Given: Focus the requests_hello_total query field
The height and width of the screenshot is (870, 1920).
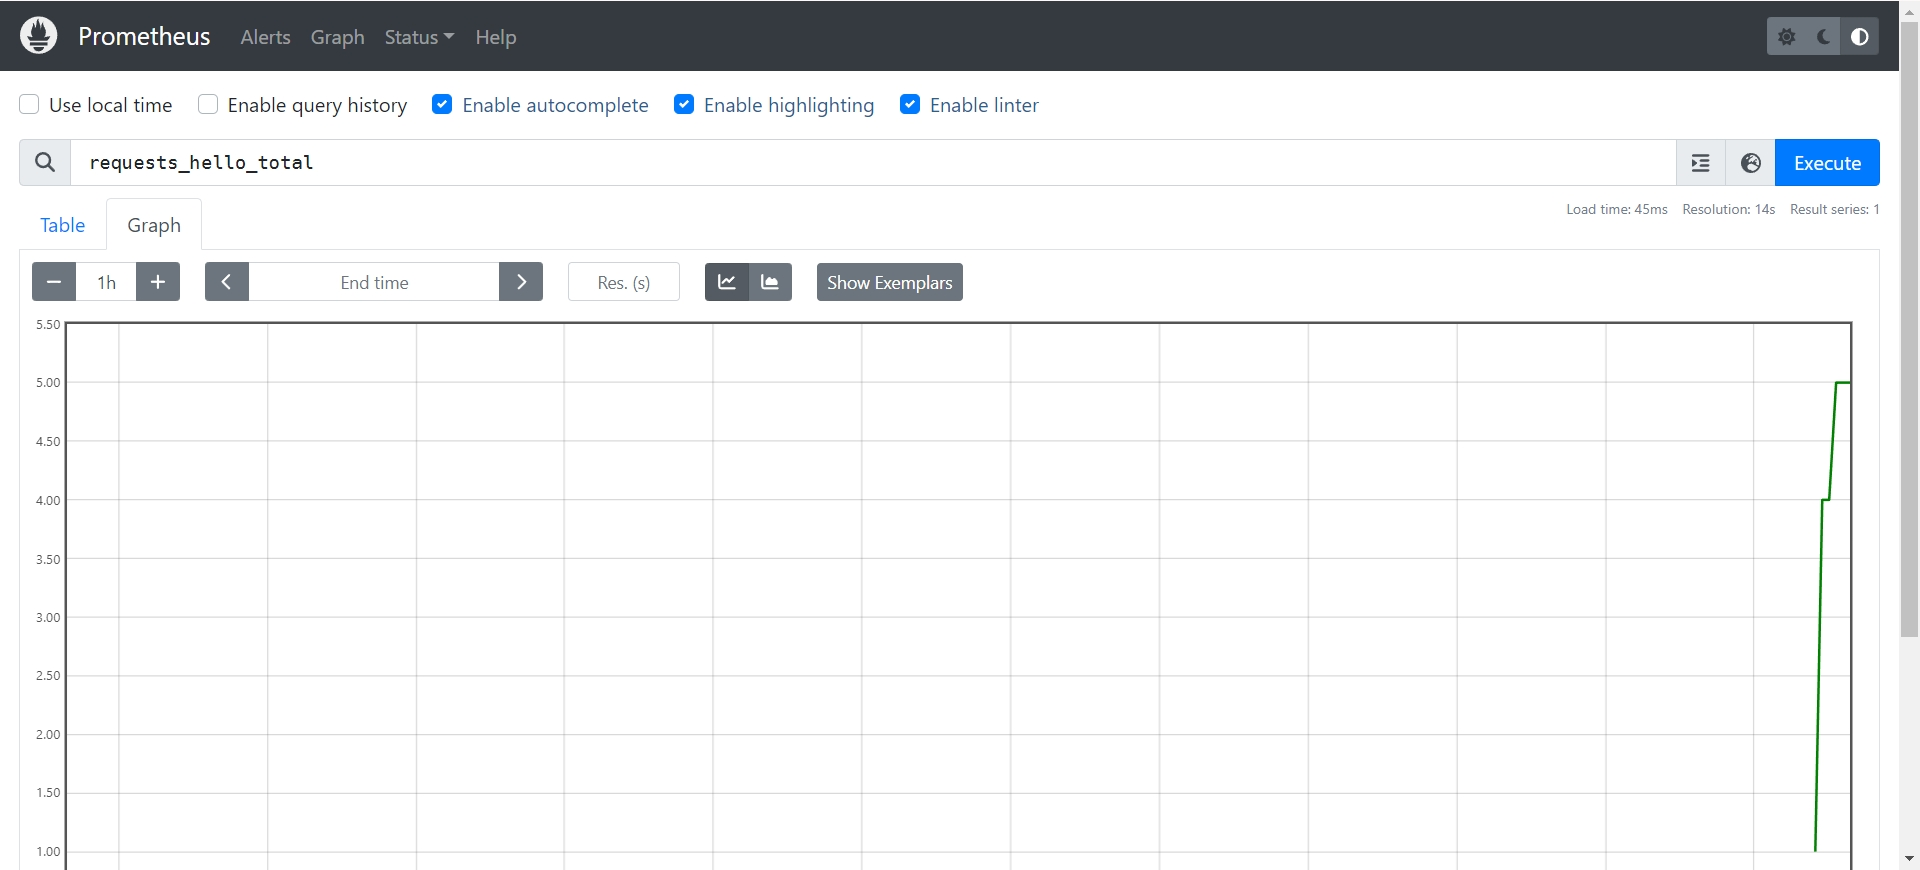Looking at the screenshot, I should tap(873, 163).
